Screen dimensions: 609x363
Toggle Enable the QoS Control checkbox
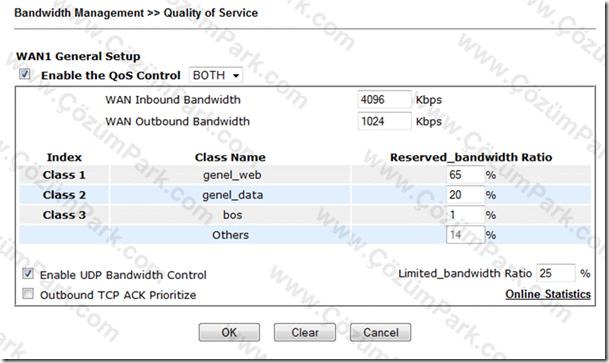(x=24, y=74)
